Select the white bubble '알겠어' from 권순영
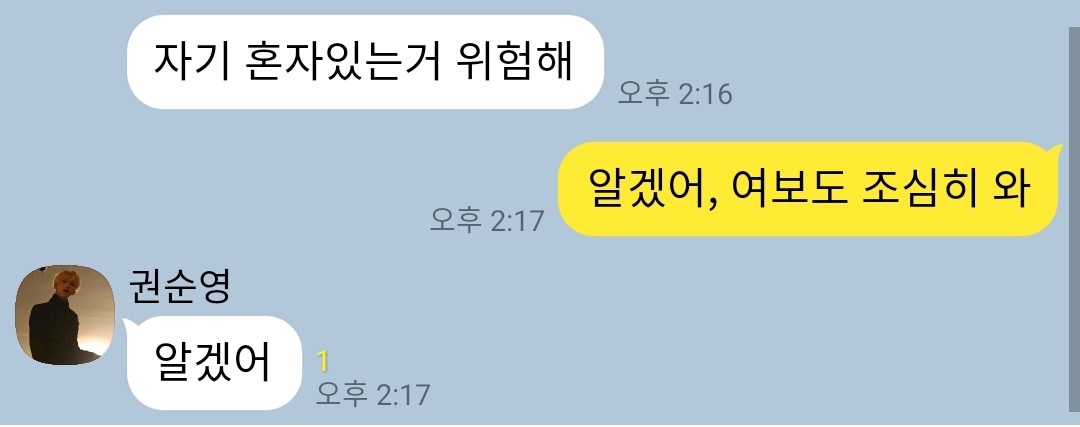 214,363
